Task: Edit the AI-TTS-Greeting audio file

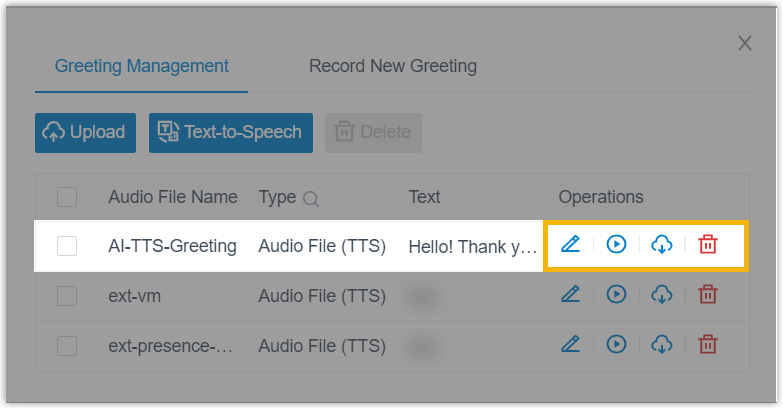Action: (x=570, y=244)
